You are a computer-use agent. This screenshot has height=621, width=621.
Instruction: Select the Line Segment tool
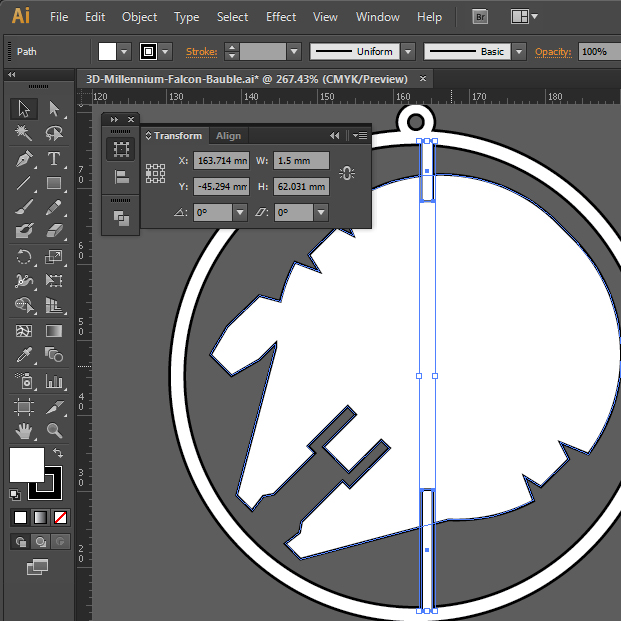click(24, 183)
